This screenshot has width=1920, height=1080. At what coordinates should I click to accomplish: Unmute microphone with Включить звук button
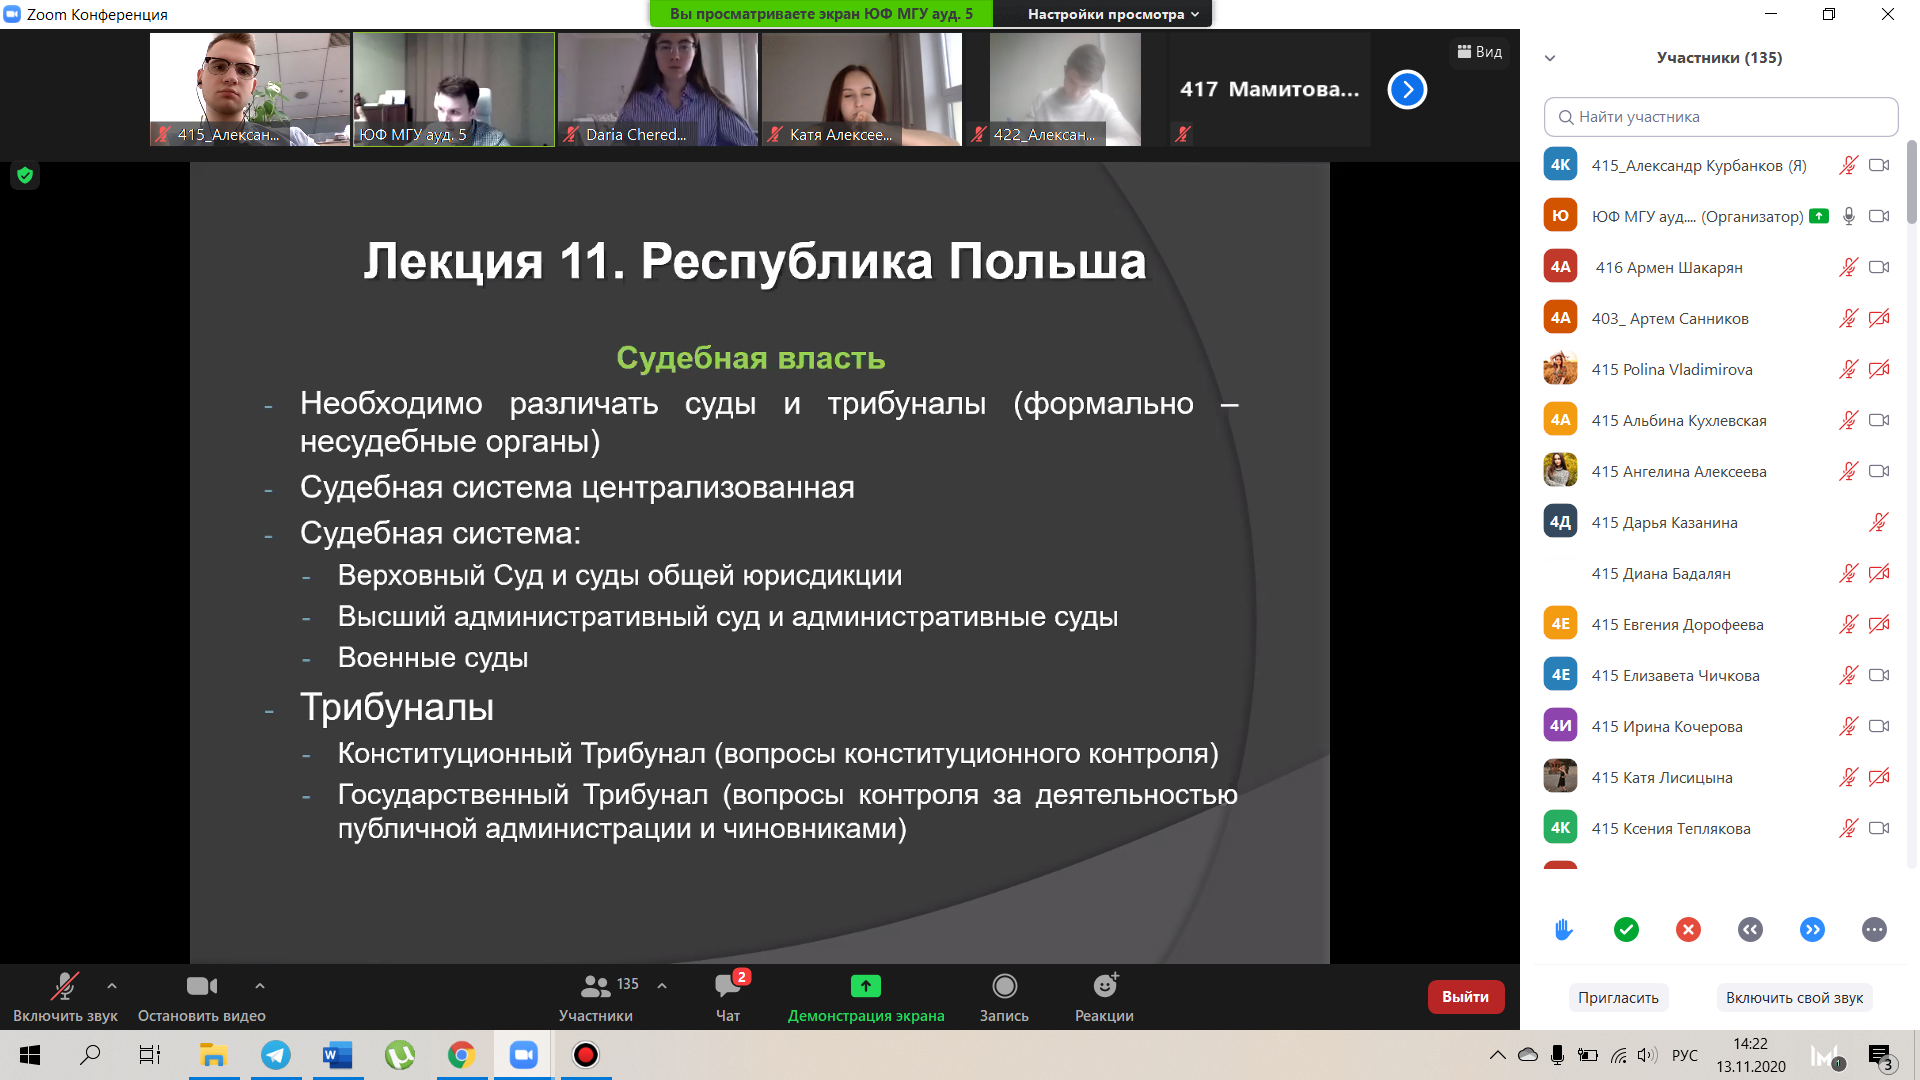point(65,997)
